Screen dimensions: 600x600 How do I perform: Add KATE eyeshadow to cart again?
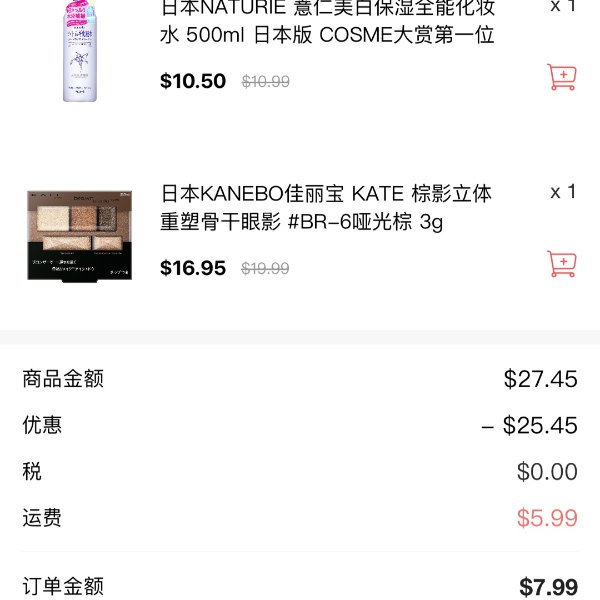561,264
